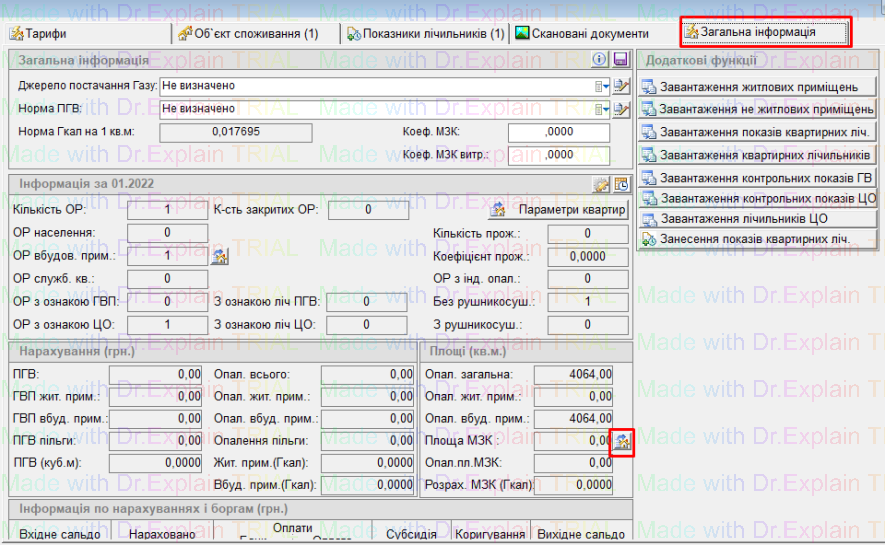Click the purple save diskette icon
The width and height of the screenshot is (885, 545).
coord(620,60)
